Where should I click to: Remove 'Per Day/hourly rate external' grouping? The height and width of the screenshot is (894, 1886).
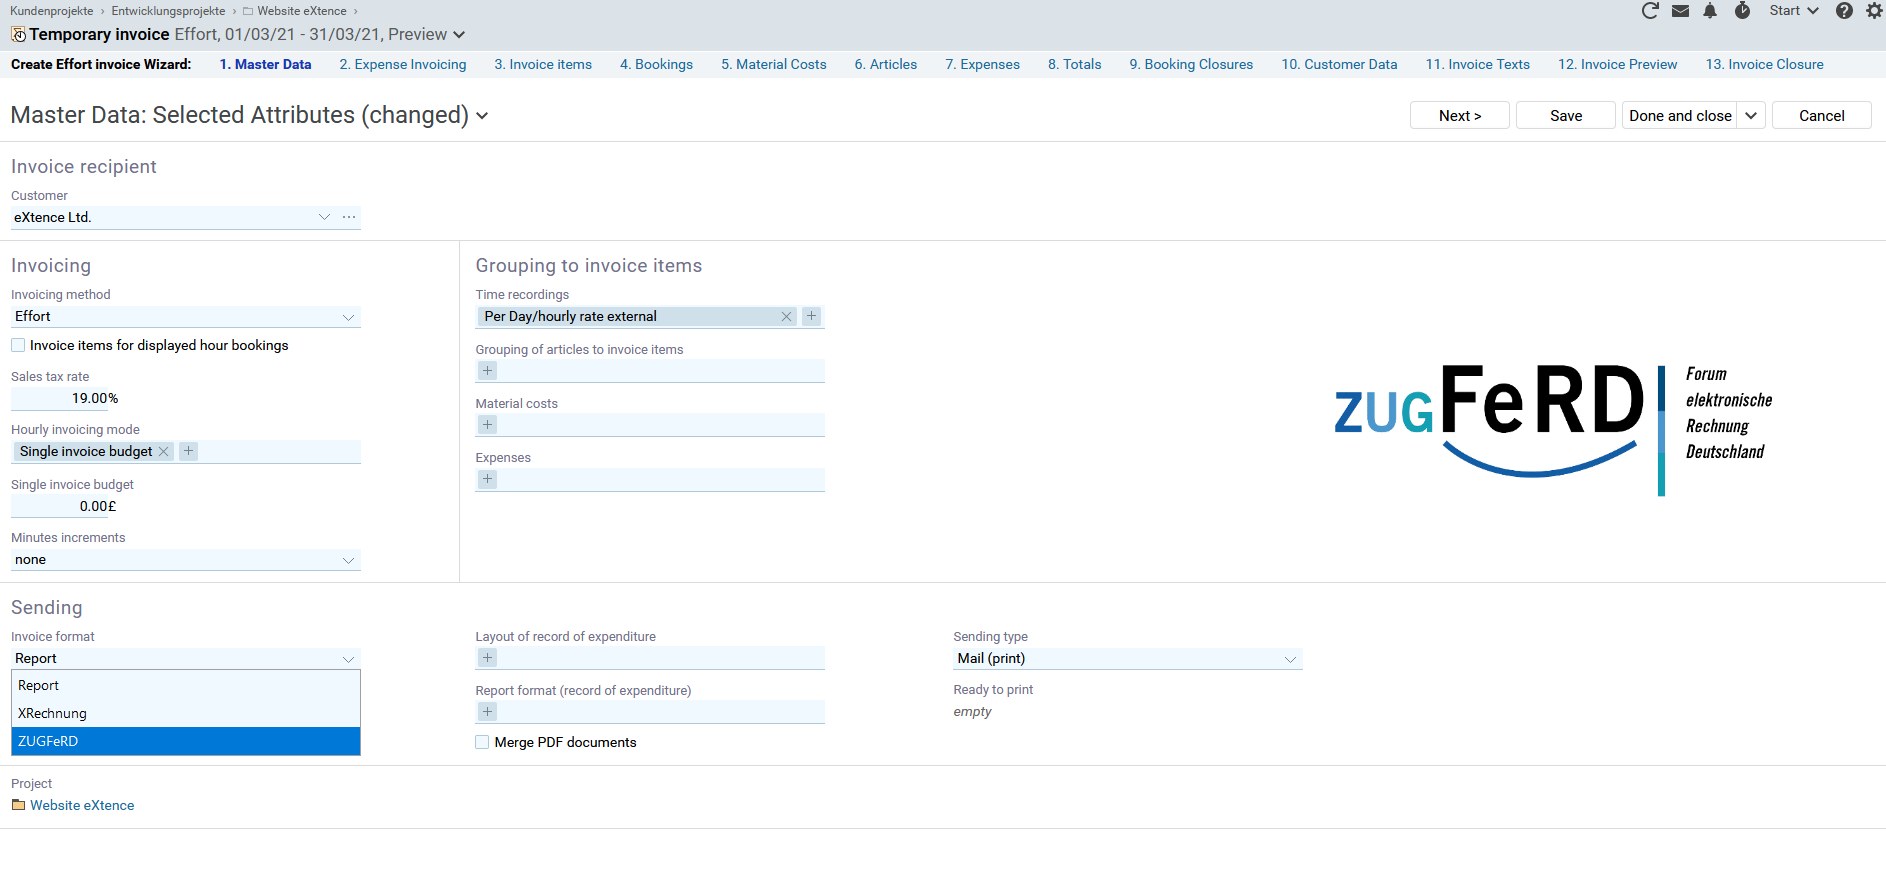point(787,316)
